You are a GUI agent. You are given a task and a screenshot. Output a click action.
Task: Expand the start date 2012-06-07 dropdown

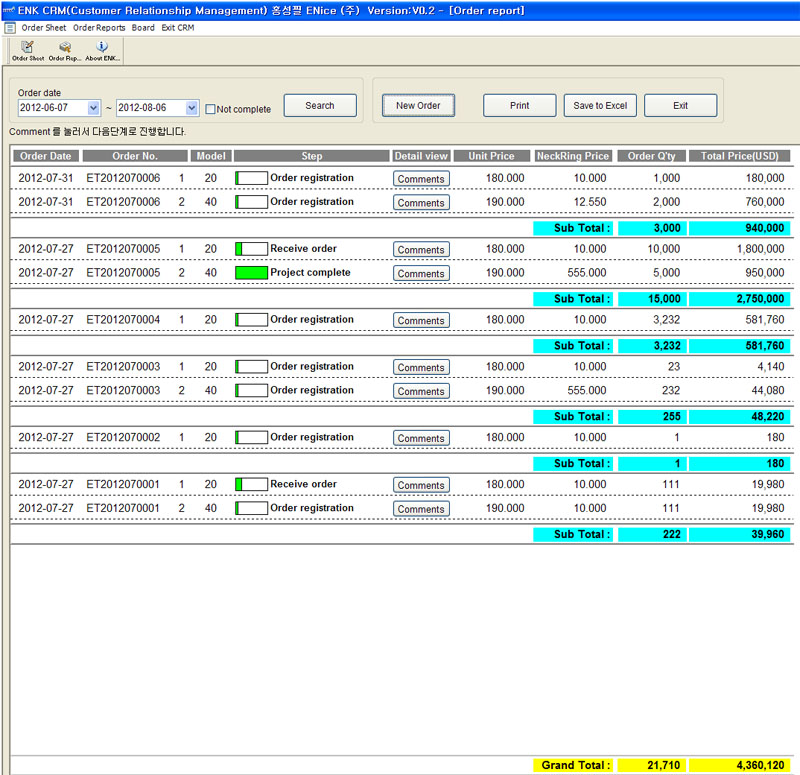(93, 108)
